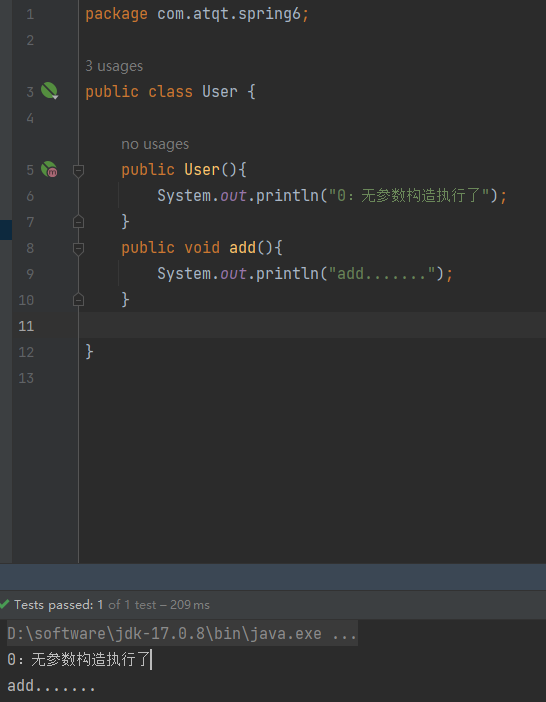Viewport: 546px width, 702px height.
Task: Open the "3 usages" hint above class User
Action: (114, 66)
